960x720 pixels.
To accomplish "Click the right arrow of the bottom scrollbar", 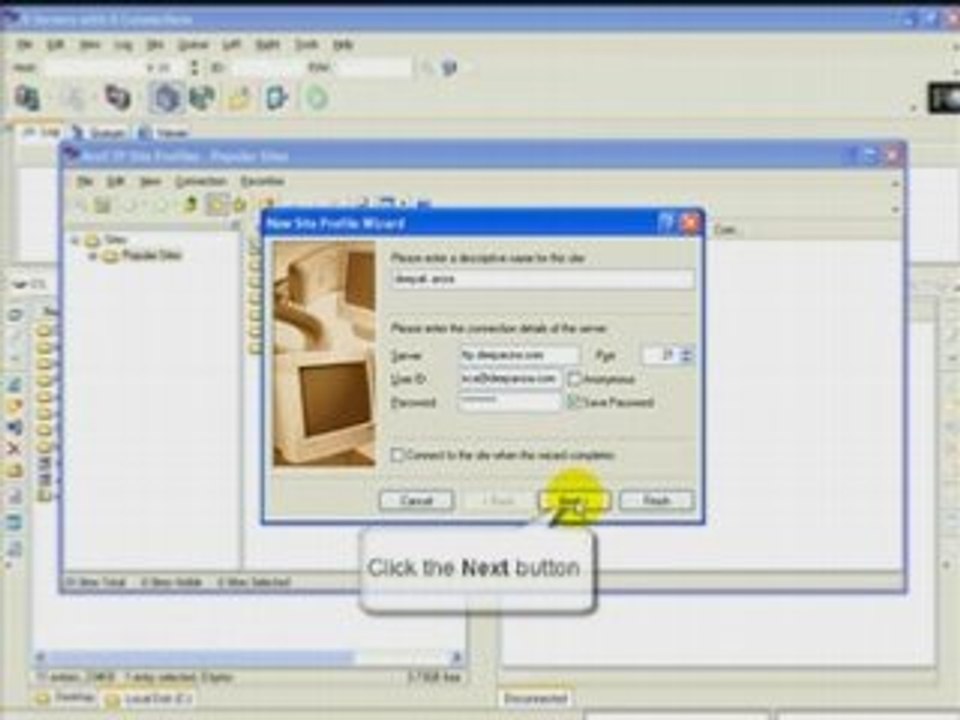I will coord(457,658).
